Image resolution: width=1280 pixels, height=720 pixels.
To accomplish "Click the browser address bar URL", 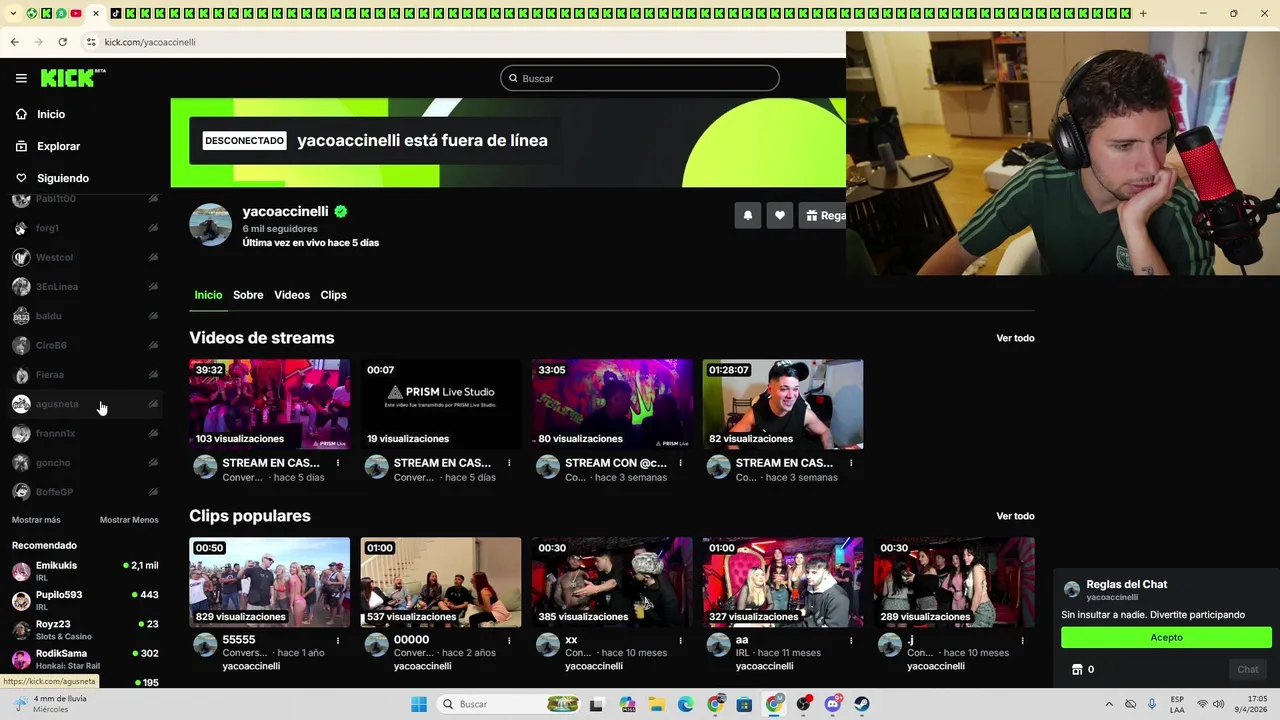I will pyautogui.click(x=150, y=42).
